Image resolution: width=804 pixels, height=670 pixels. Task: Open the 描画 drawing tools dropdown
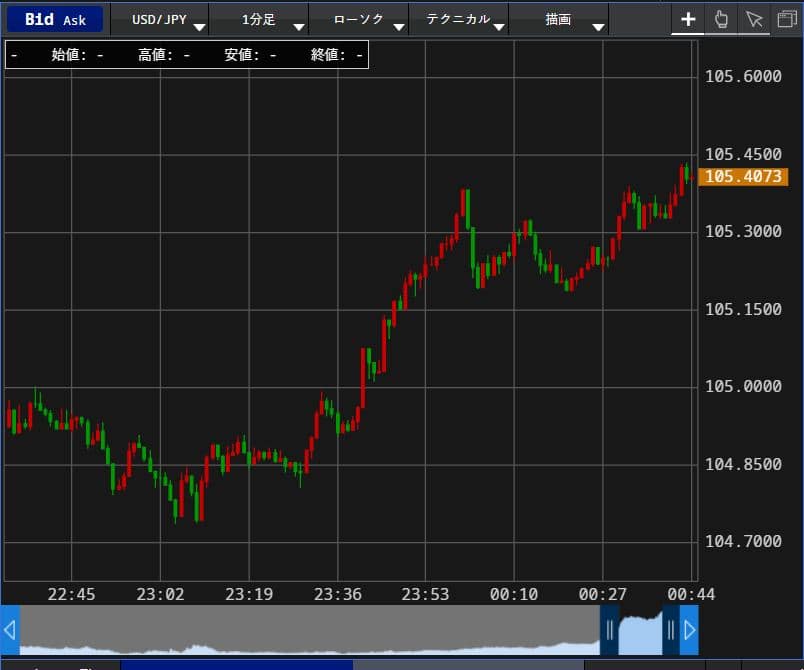point(558,19)
